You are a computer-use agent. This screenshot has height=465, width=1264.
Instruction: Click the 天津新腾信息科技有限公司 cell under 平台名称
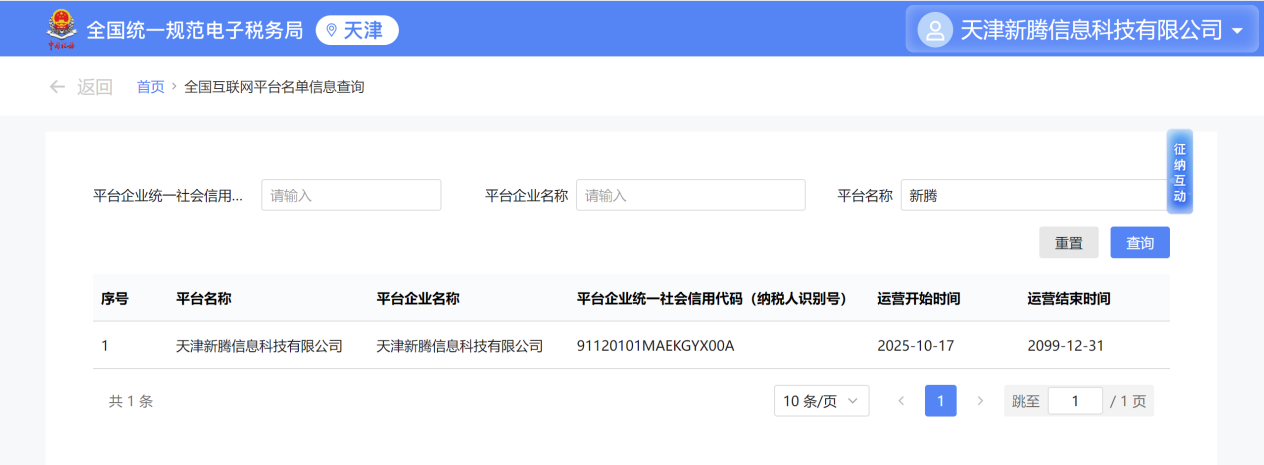tap(260, 346)
